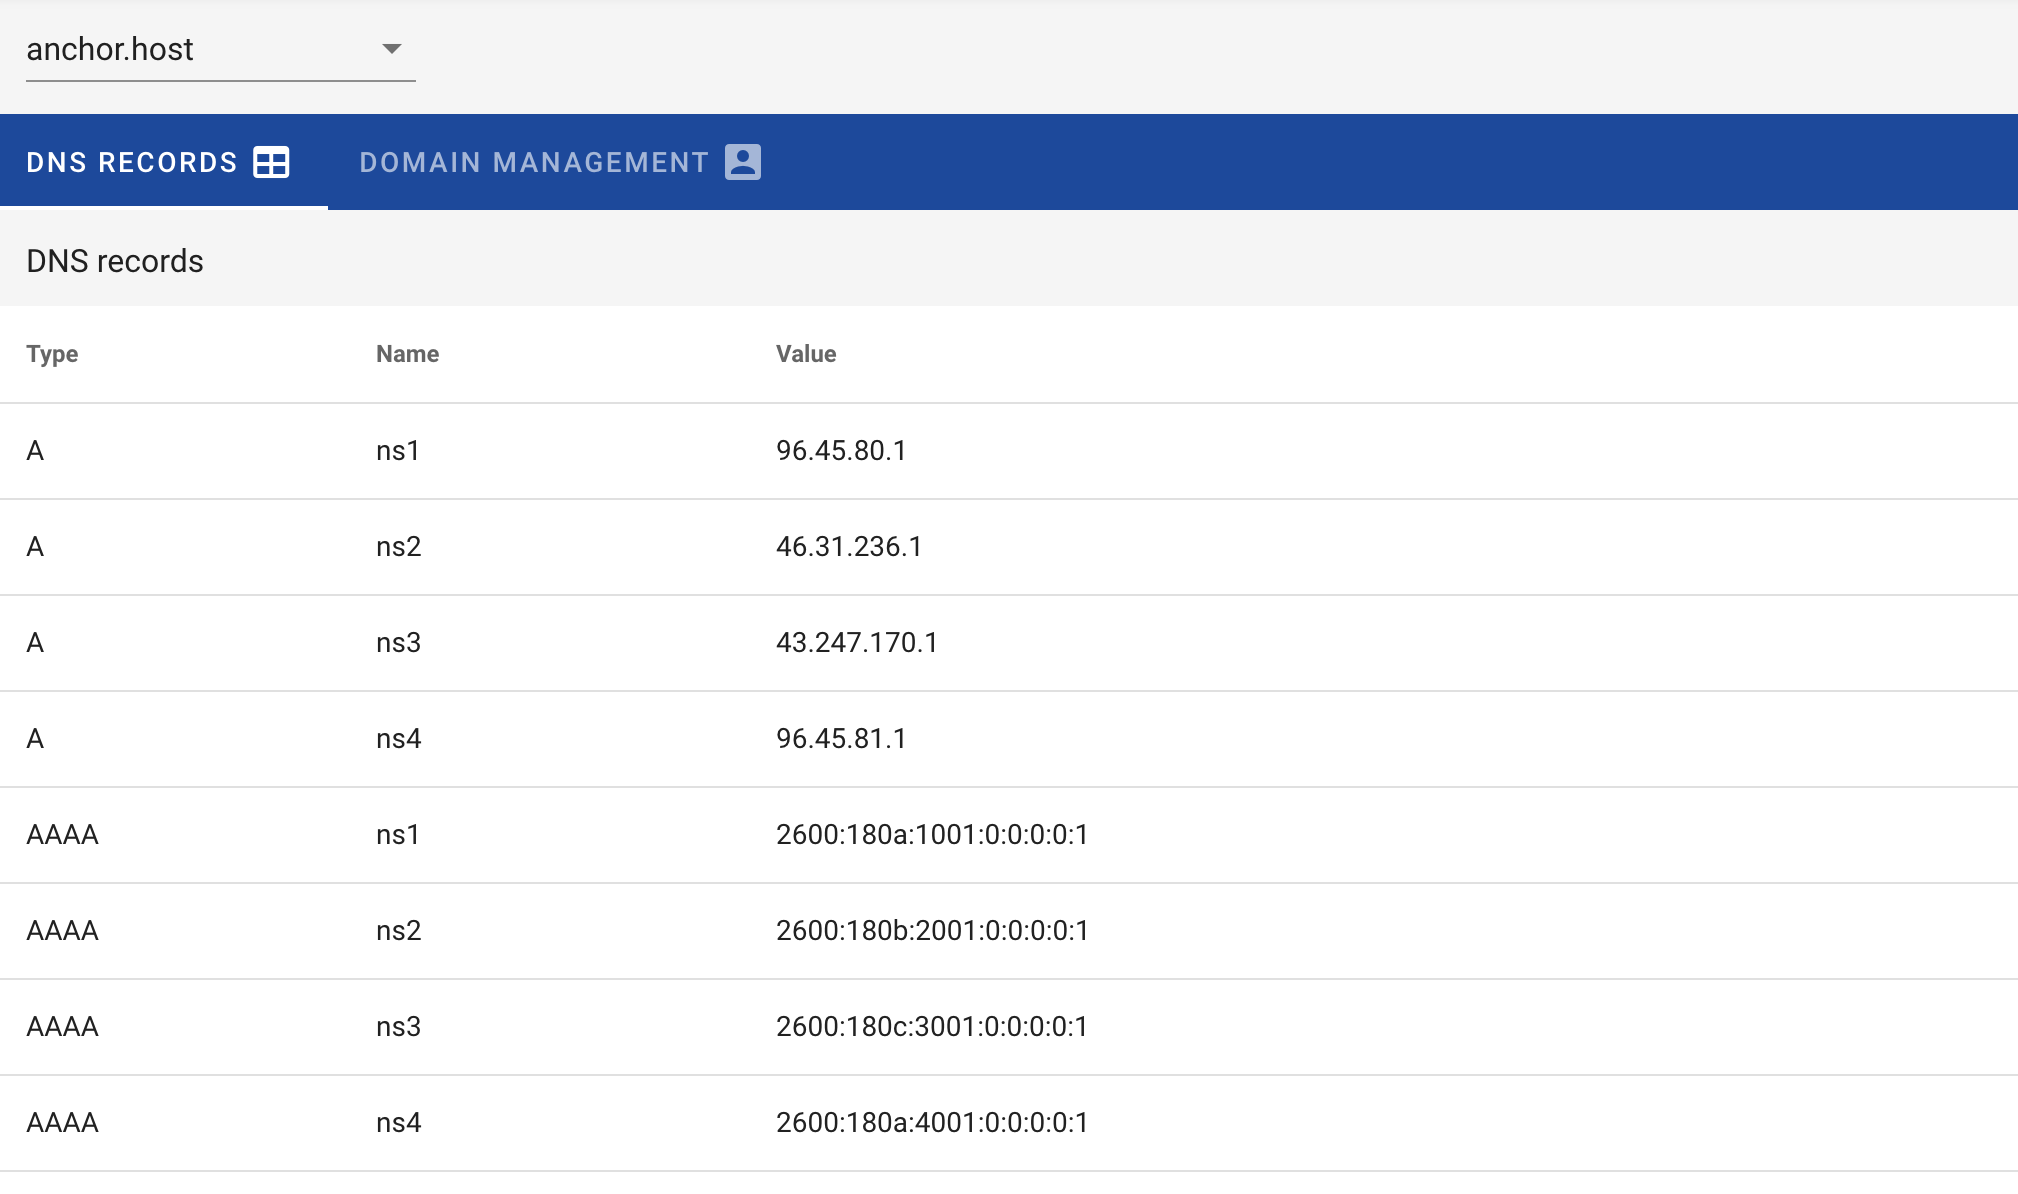The width and height of the screenshot is (2018, 1194).
Task: Click the Name column header
Action: point(407,354)
